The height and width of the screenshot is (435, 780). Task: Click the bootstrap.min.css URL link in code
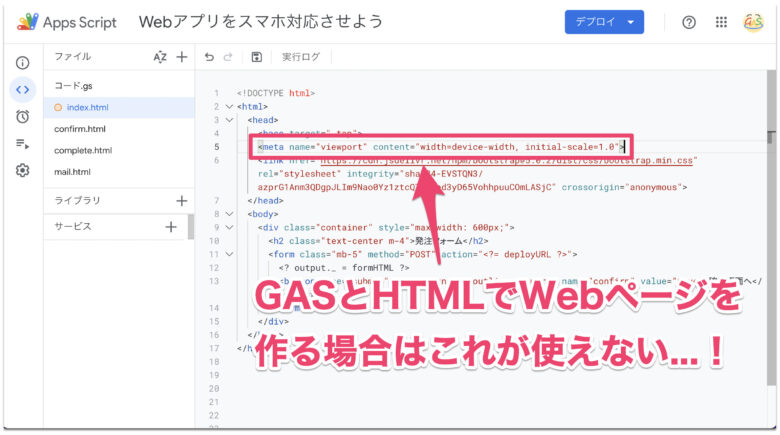click(506, 161)
